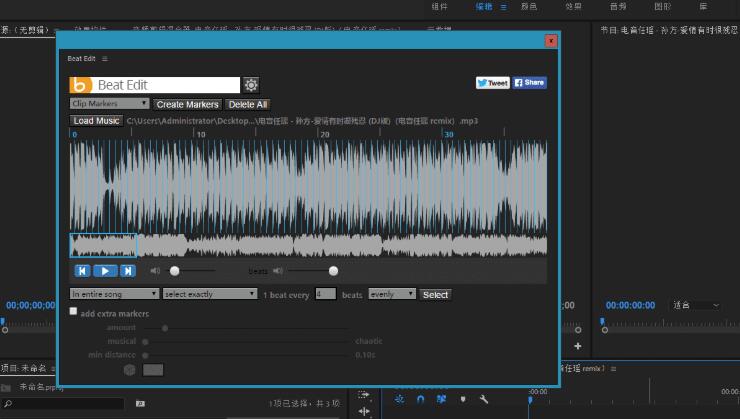Open the evenly dropdown
The width and height of the screenshot is (740, 419).
click(x=392, y=294)
